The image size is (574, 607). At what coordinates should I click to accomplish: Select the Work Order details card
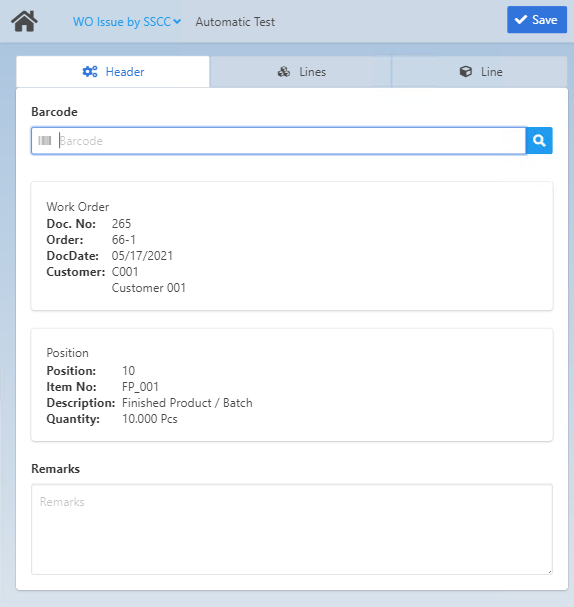click(292, 246)
